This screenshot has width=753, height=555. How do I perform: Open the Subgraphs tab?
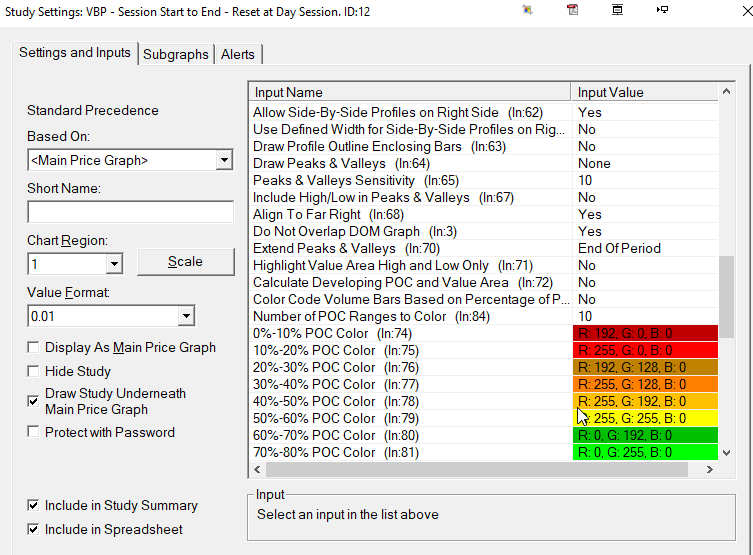176,54
